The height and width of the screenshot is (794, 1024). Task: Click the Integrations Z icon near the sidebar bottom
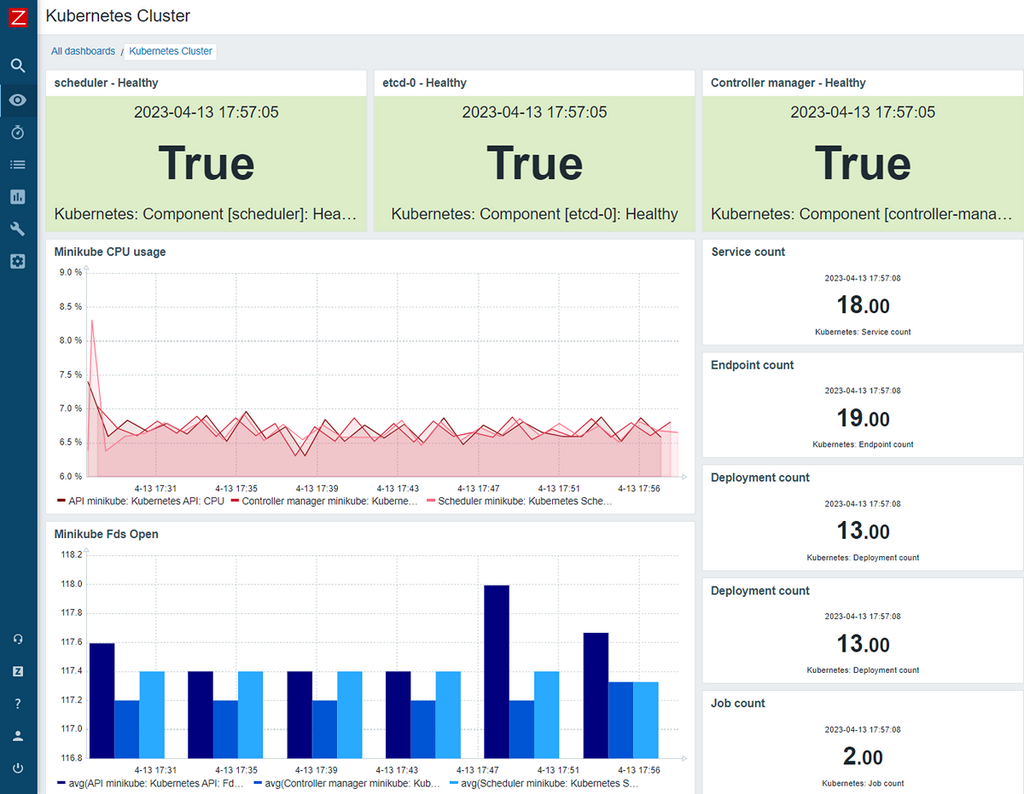click(18, 671)
